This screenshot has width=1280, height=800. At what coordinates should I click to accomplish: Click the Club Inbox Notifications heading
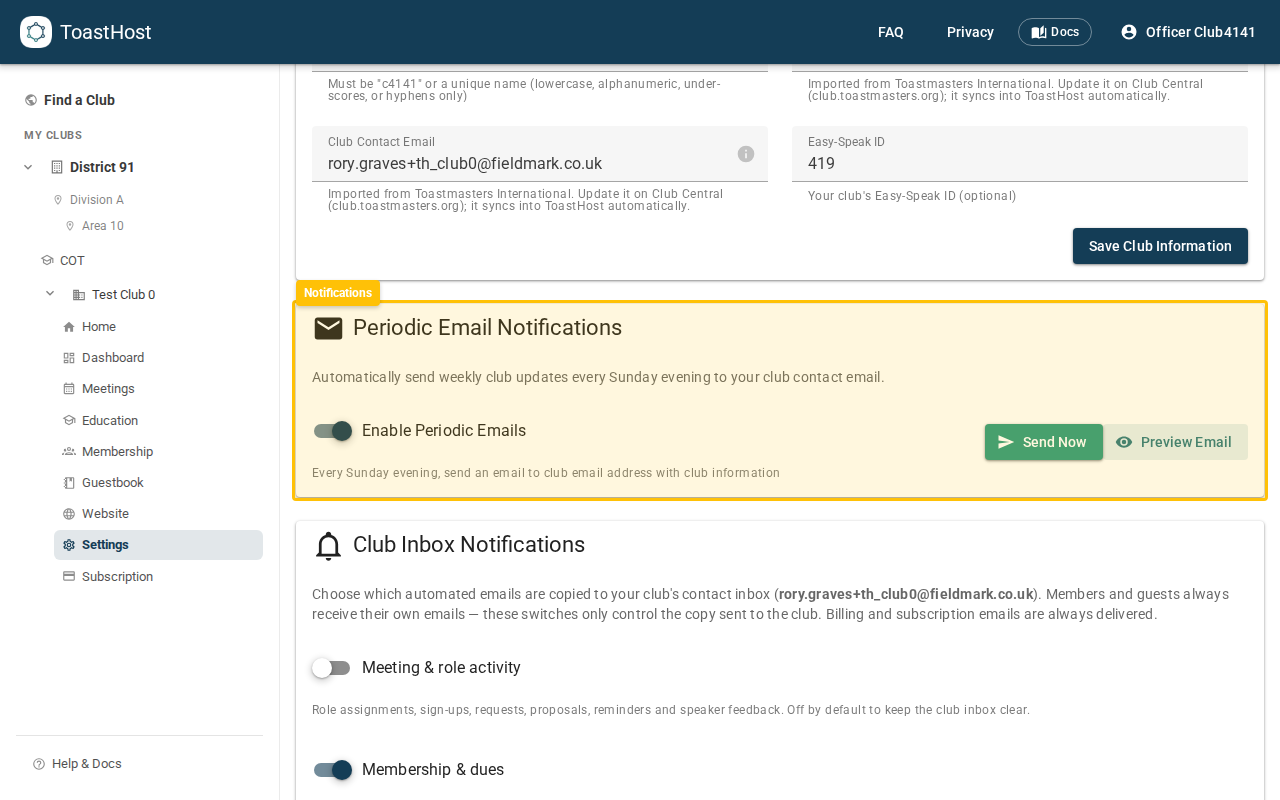[x=469, y=545]
